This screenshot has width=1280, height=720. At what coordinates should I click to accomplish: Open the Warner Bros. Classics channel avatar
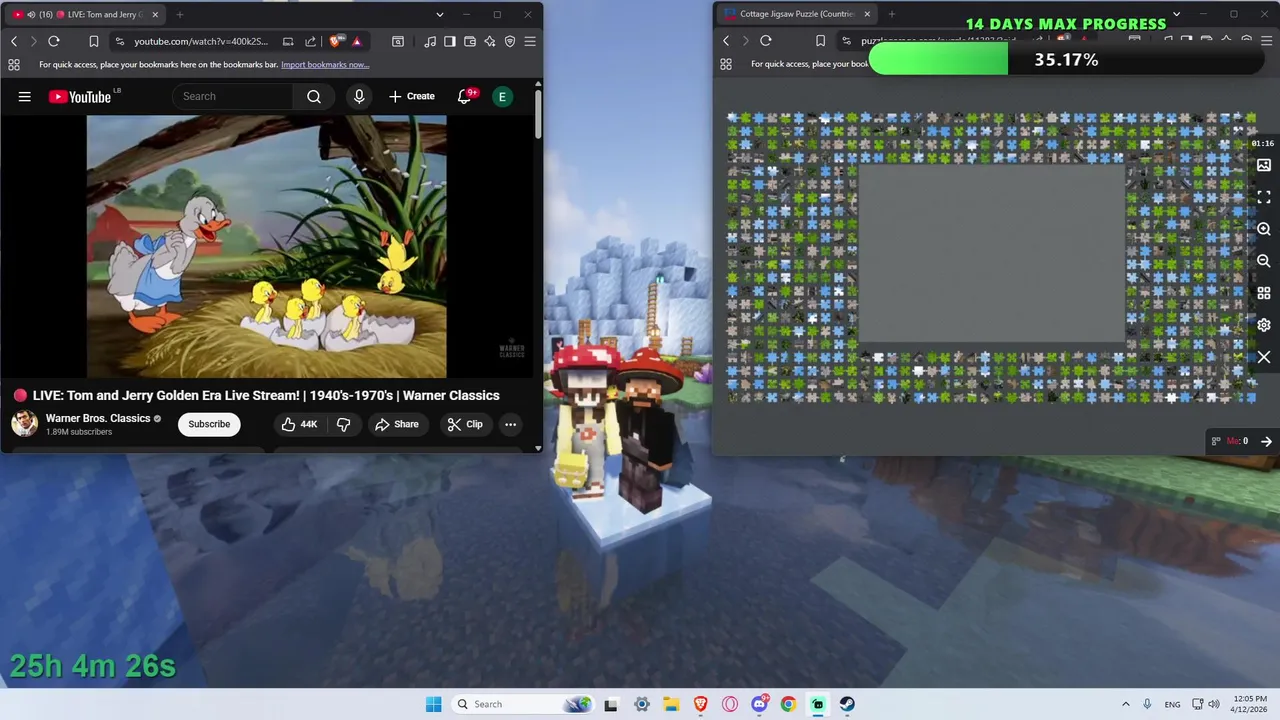tap(25, 423)
